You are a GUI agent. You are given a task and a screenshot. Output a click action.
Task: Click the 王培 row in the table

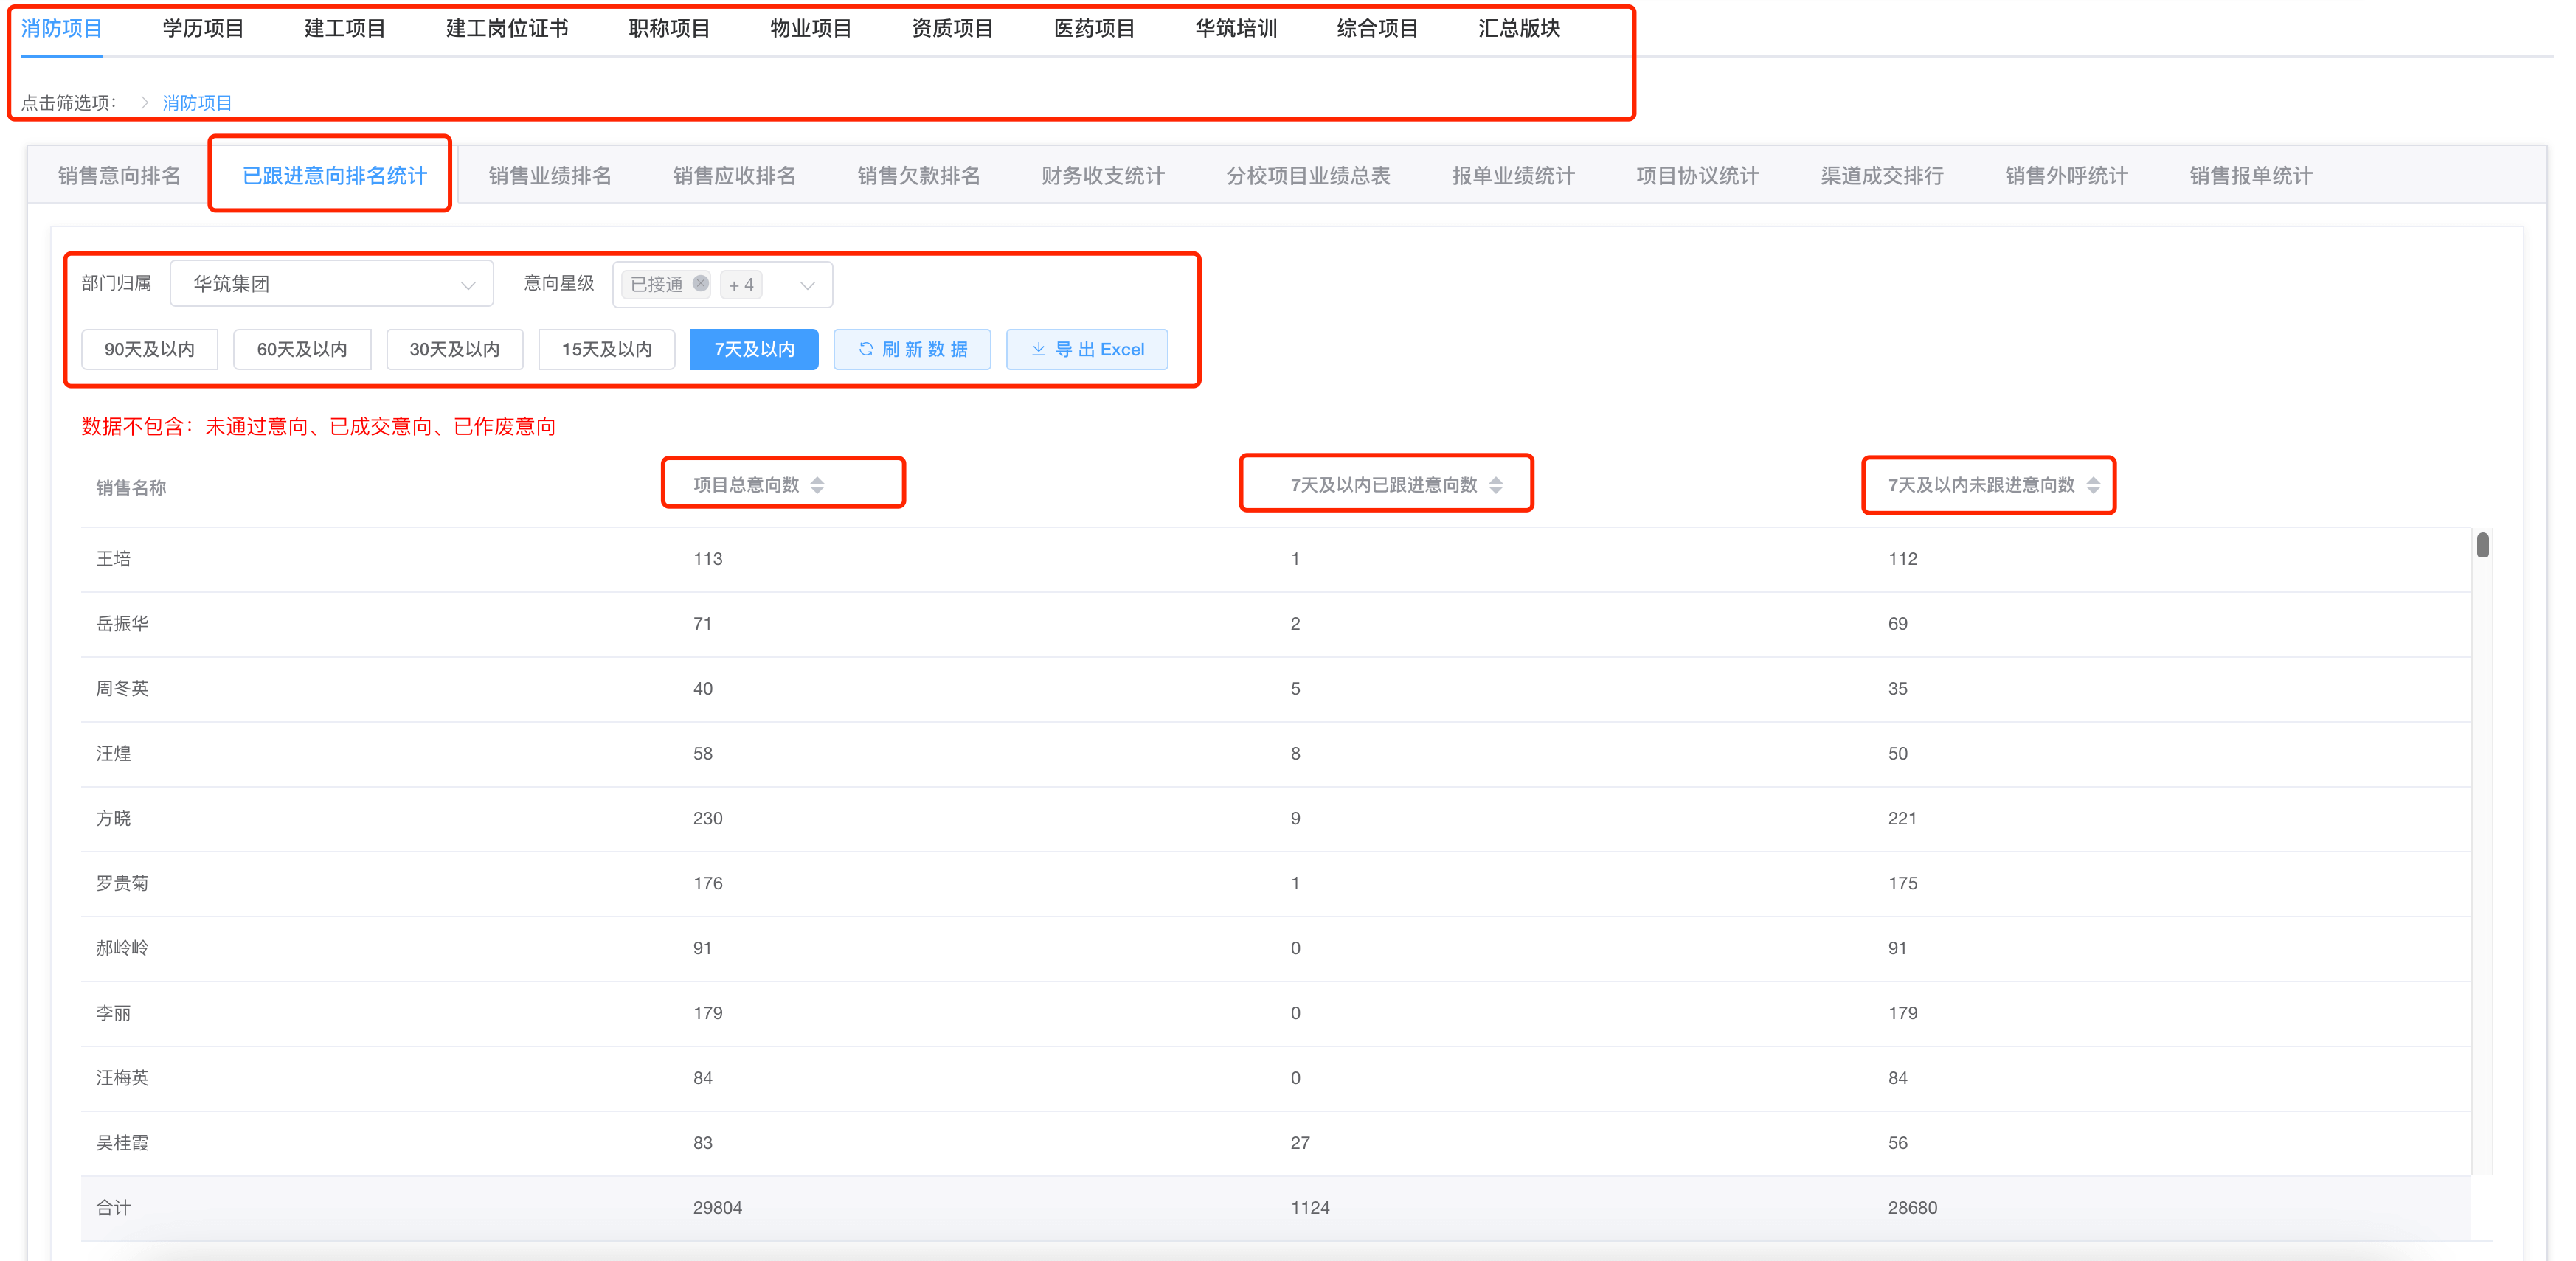tap(113, 559)
